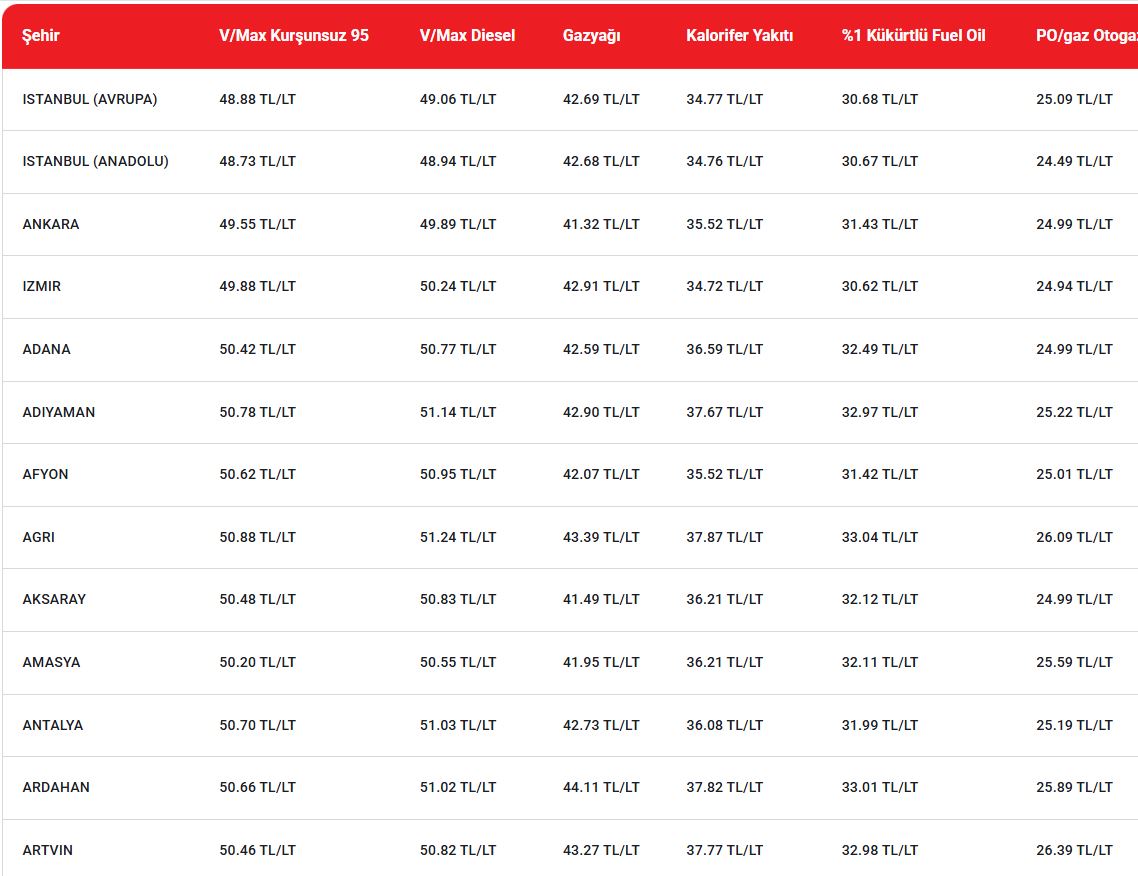Click the 37.67 TL/LT kalorifer price
The height and width of the screenshot is (876, 1138).
724,412
